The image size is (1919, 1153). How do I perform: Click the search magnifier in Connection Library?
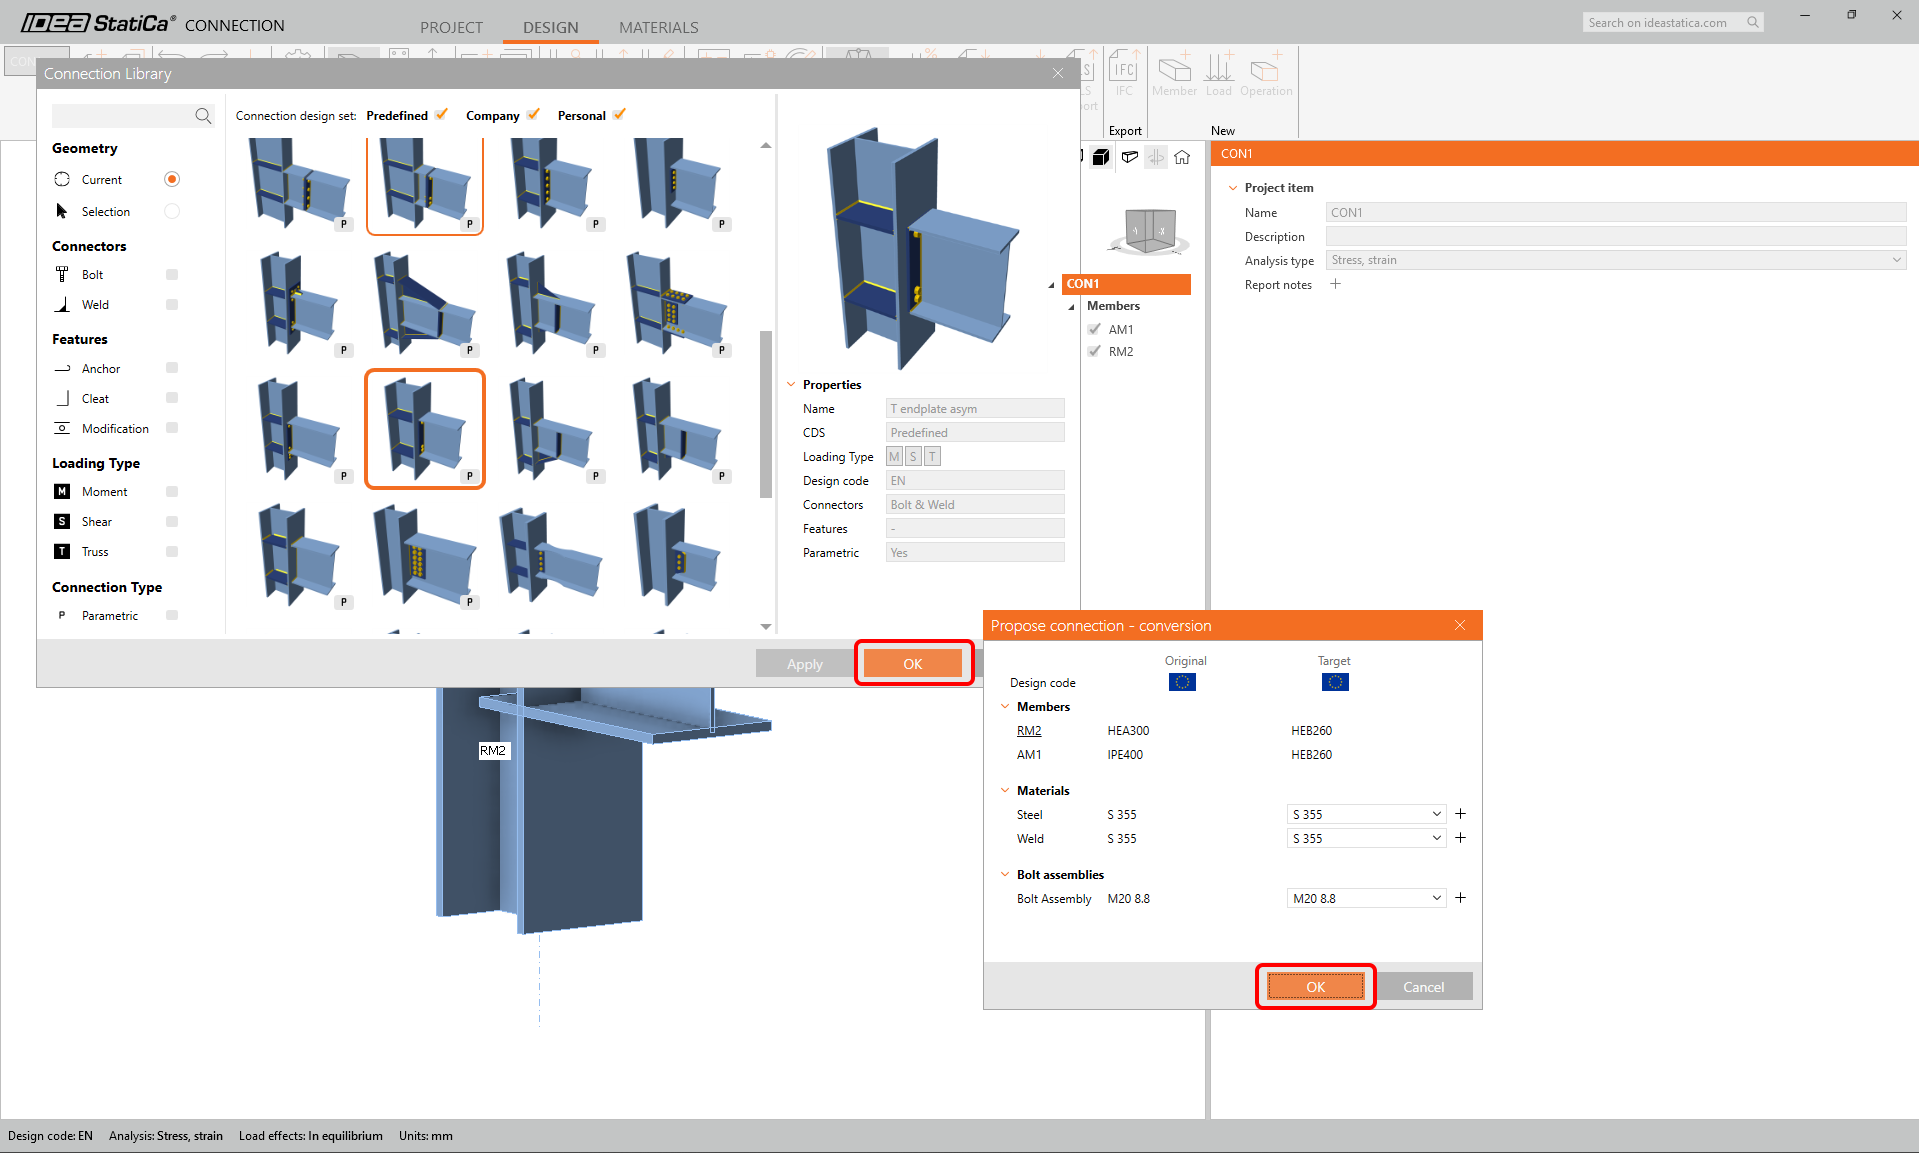tap(203, 116)
